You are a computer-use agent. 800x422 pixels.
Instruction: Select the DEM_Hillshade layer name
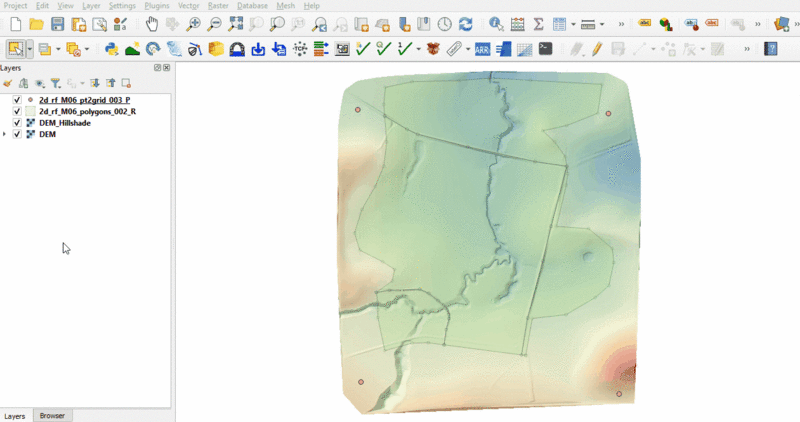click(x=65, y=123)
